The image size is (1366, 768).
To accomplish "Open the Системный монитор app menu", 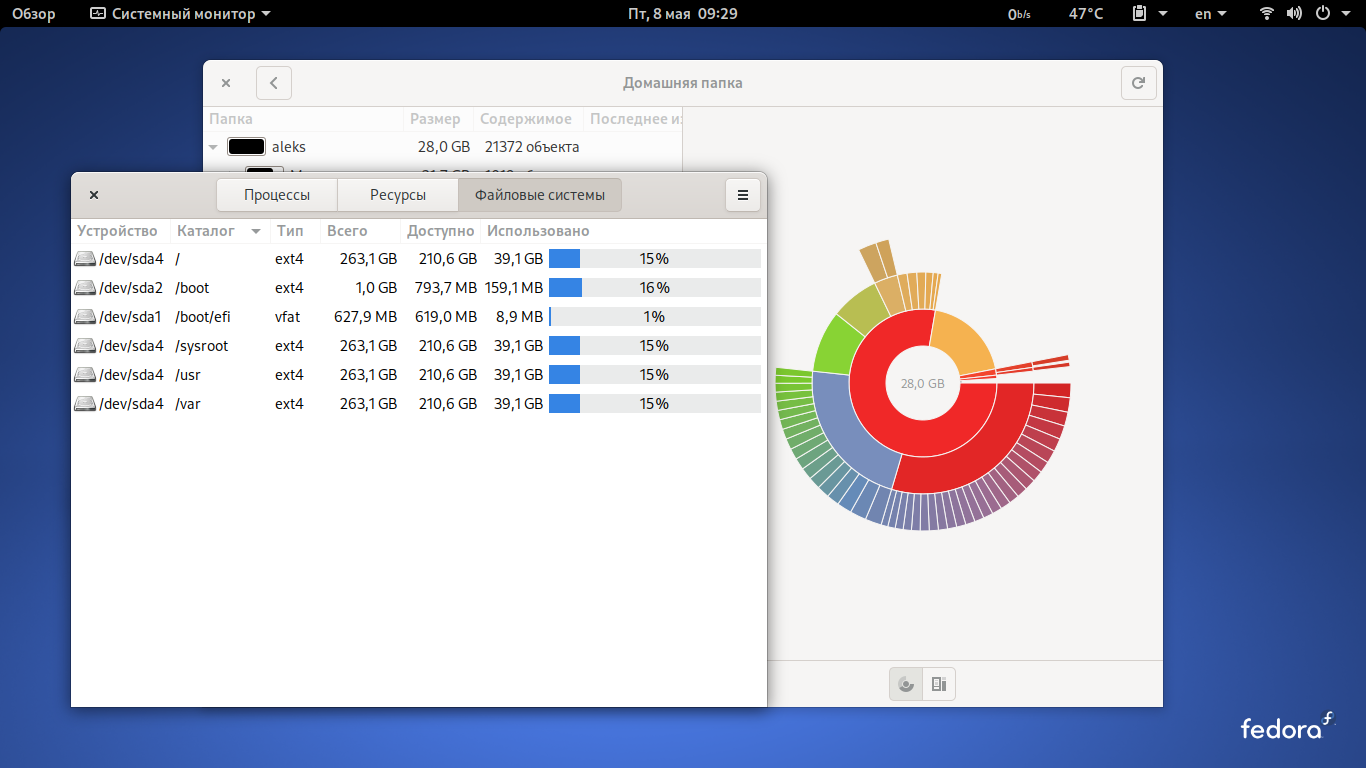I will click(x=180, y=14).
